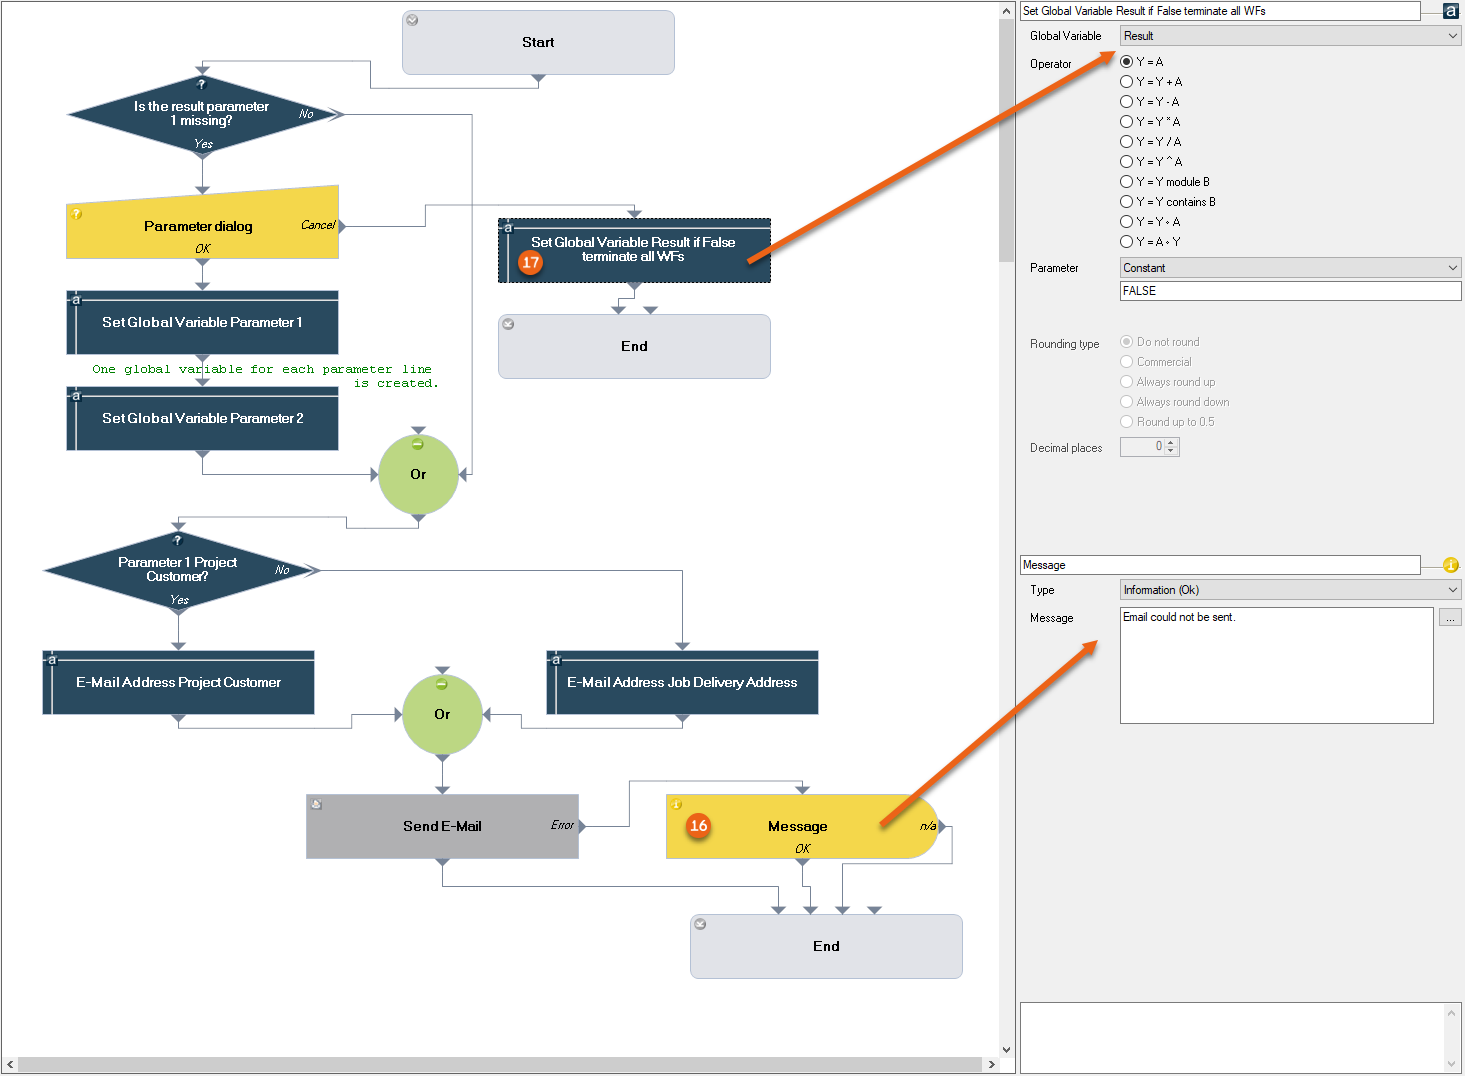Click the yellow info icon beside Message title
The height and width of the screenshot is (1076, 1465).
coord(1450,565)
